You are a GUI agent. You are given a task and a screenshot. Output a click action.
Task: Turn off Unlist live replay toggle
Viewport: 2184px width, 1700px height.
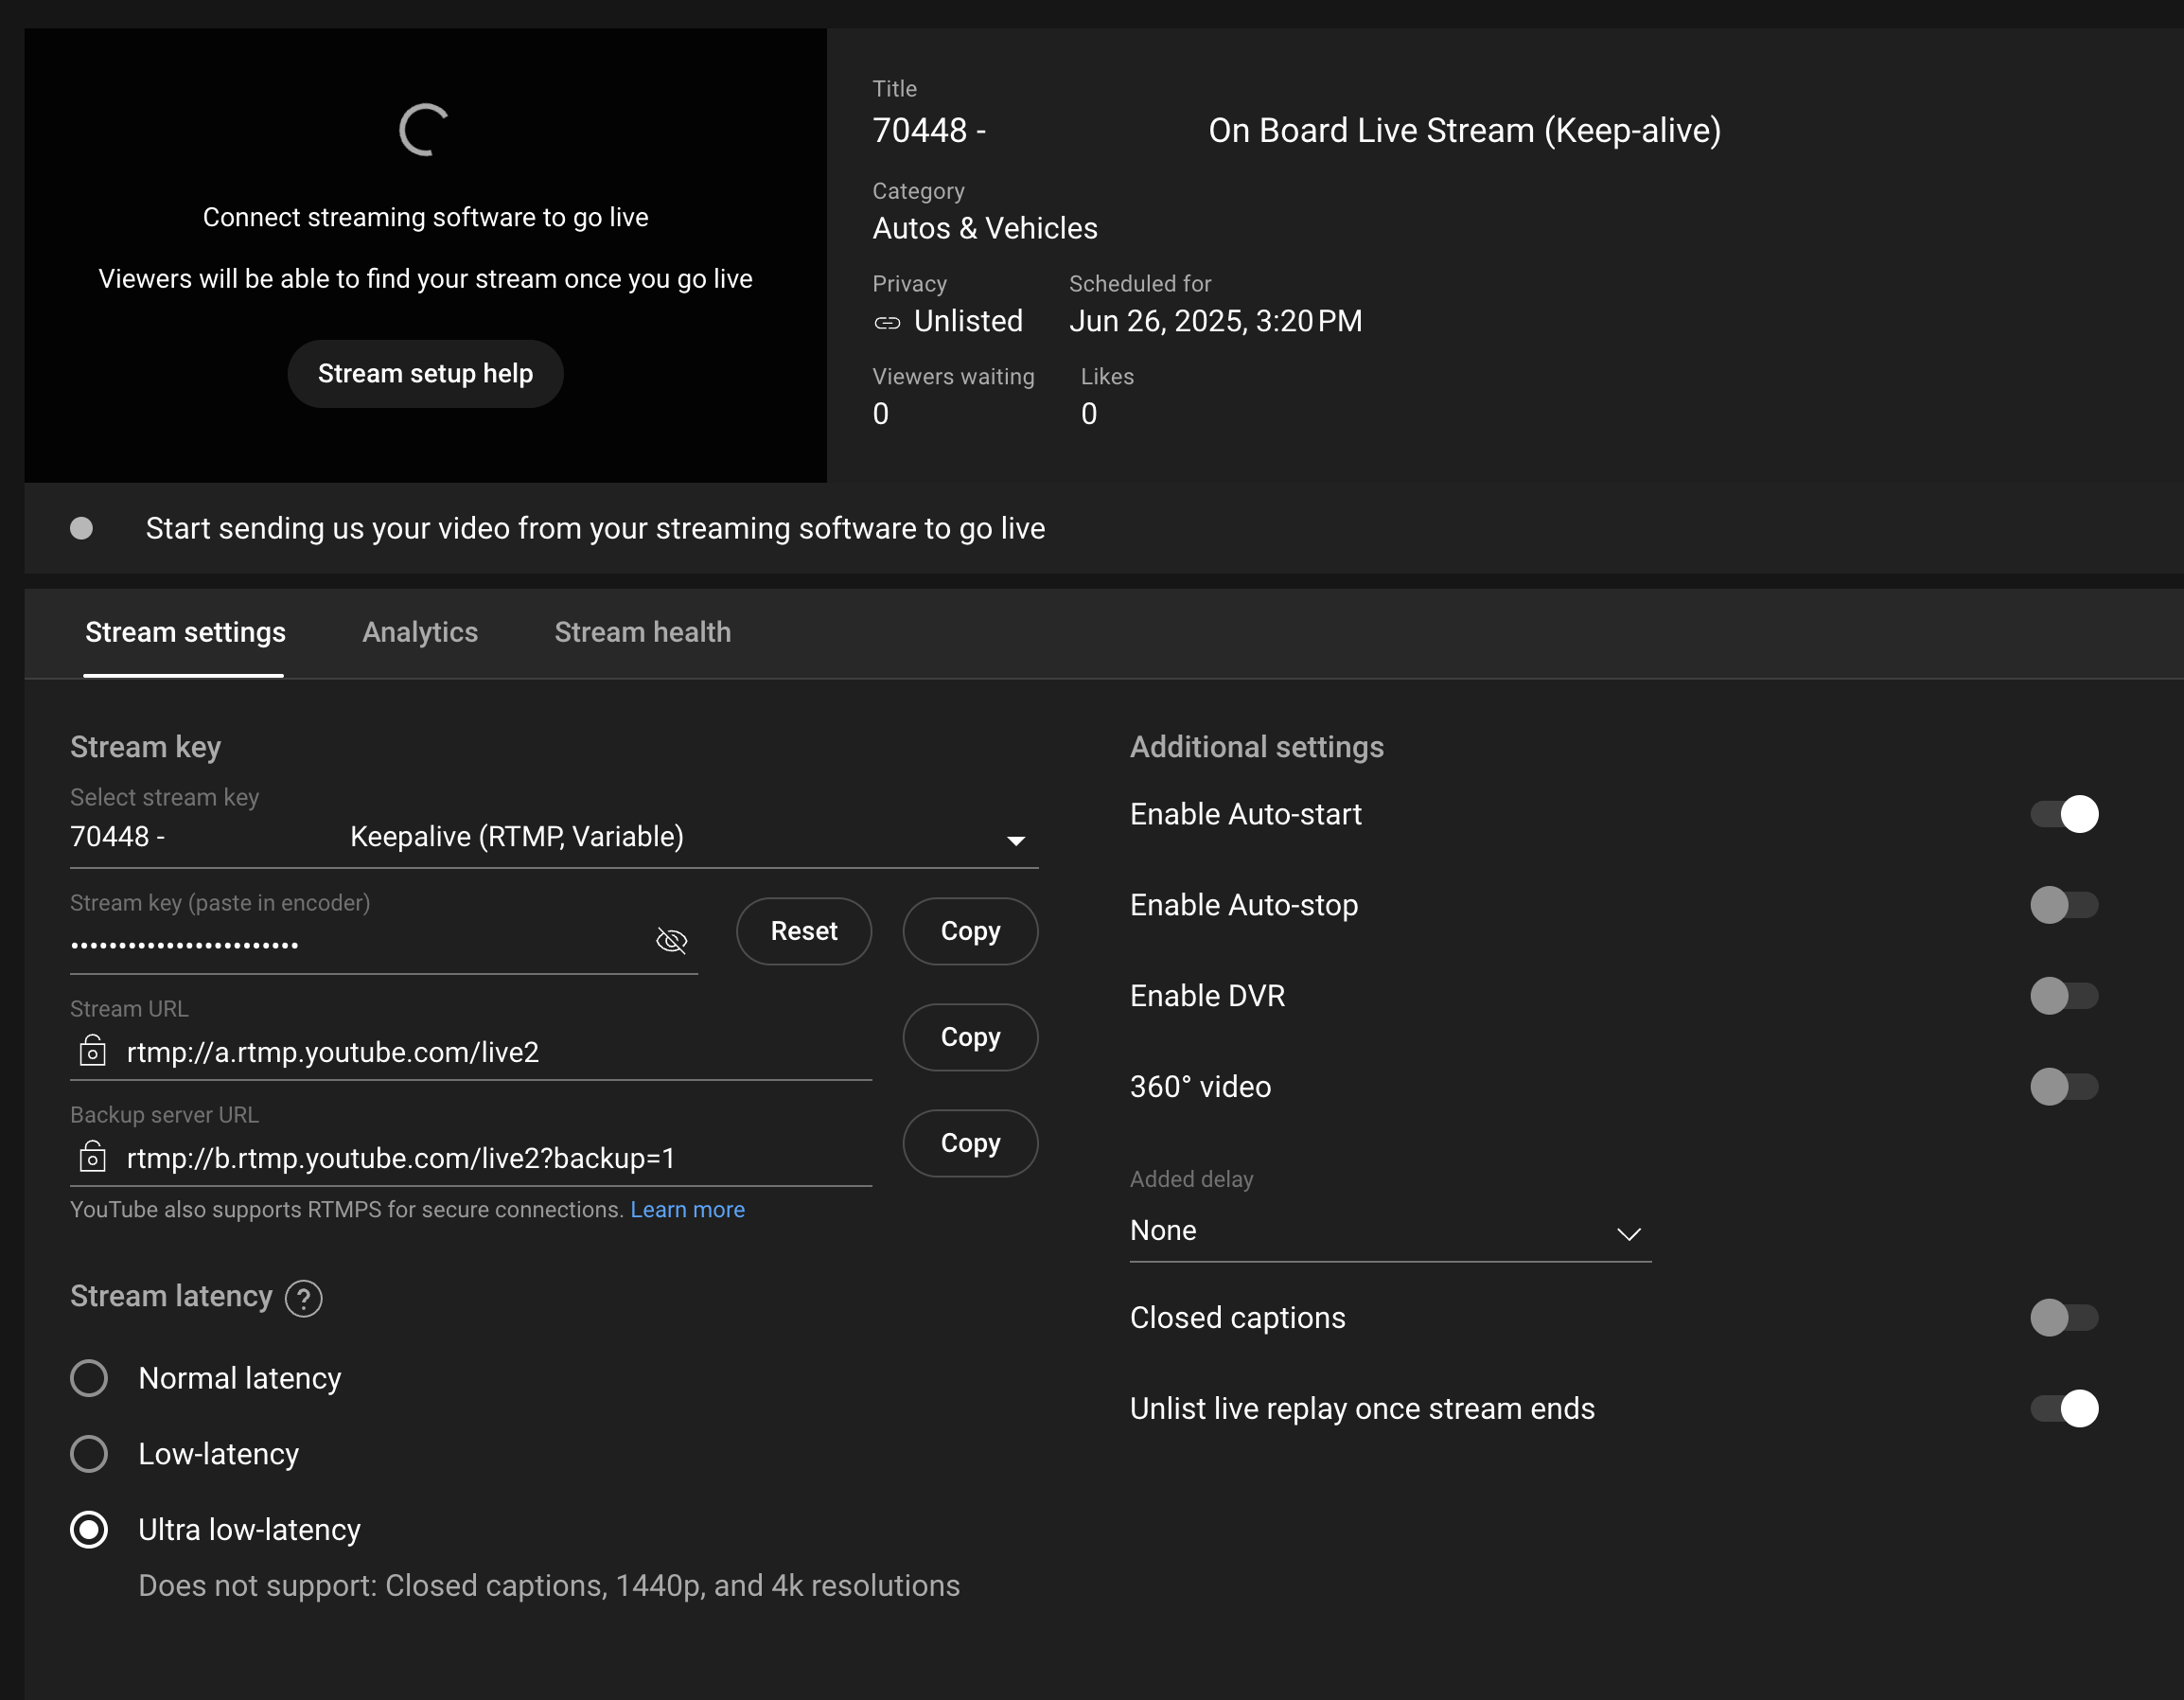(x=2064, y=1408)
